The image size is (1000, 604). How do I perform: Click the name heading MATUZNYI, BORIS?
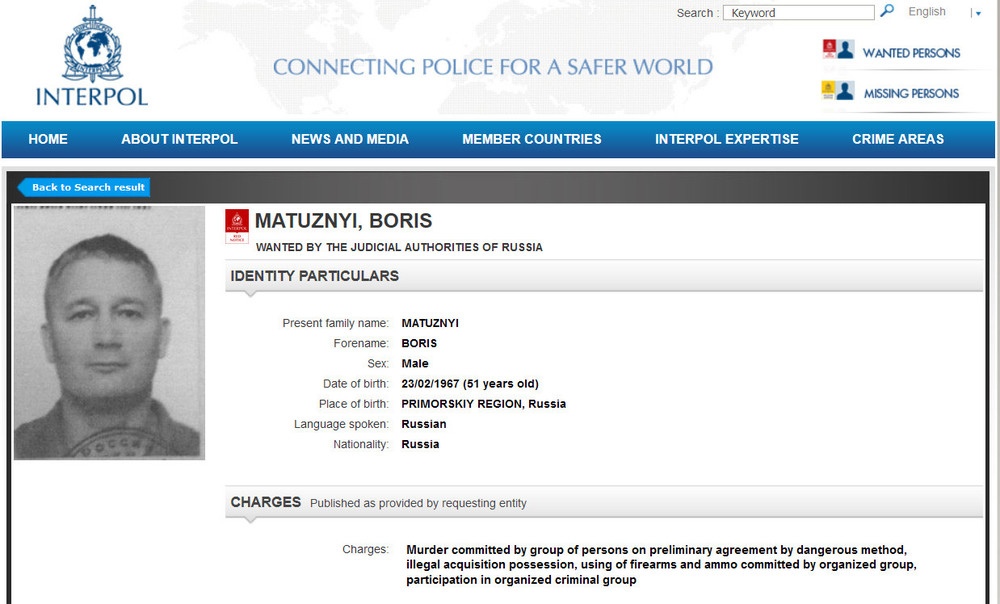pyautogui.click(x=343, y=221)
